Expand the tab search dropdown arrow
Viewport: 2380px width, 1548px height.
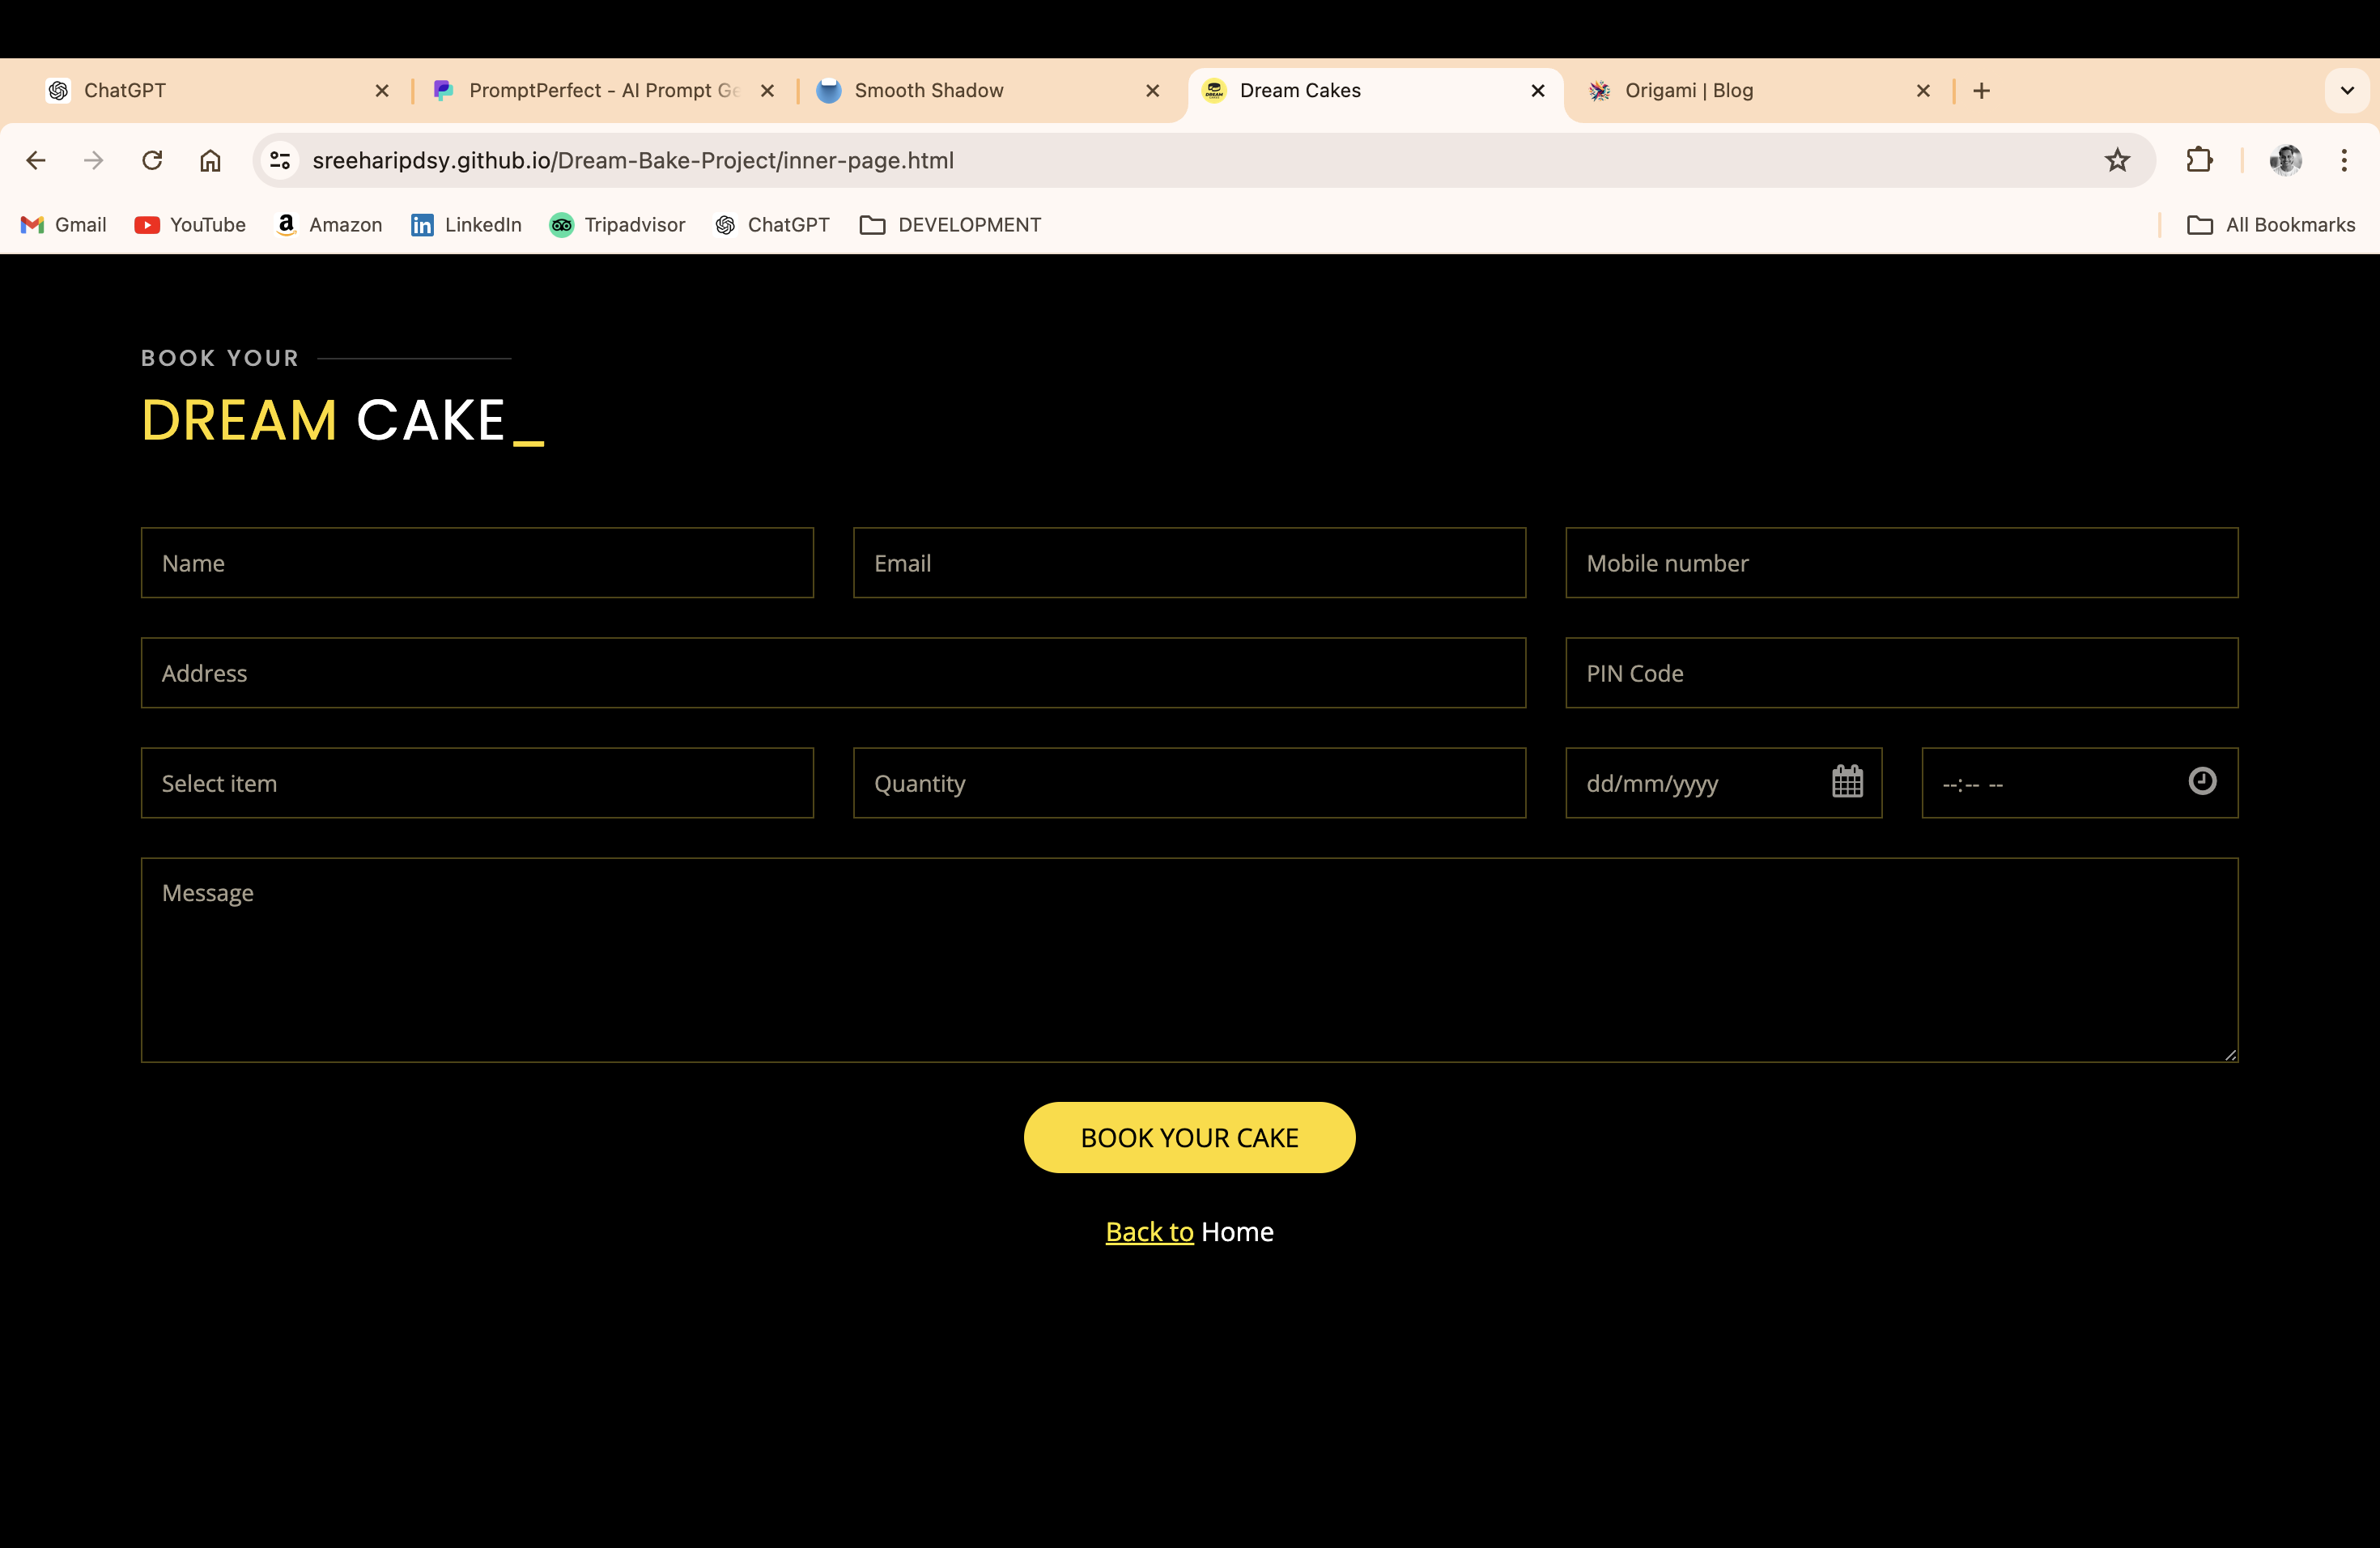2347,90
